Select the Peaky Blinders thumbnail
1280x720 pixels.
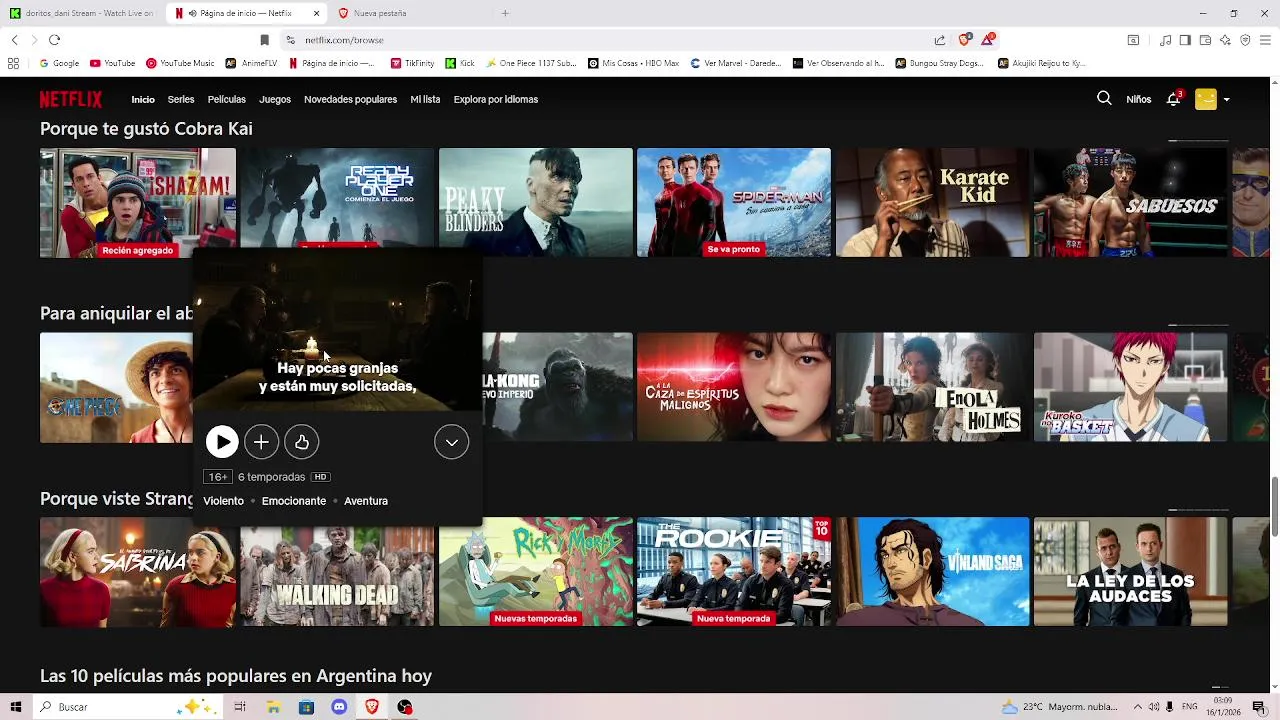coord(536,203)
